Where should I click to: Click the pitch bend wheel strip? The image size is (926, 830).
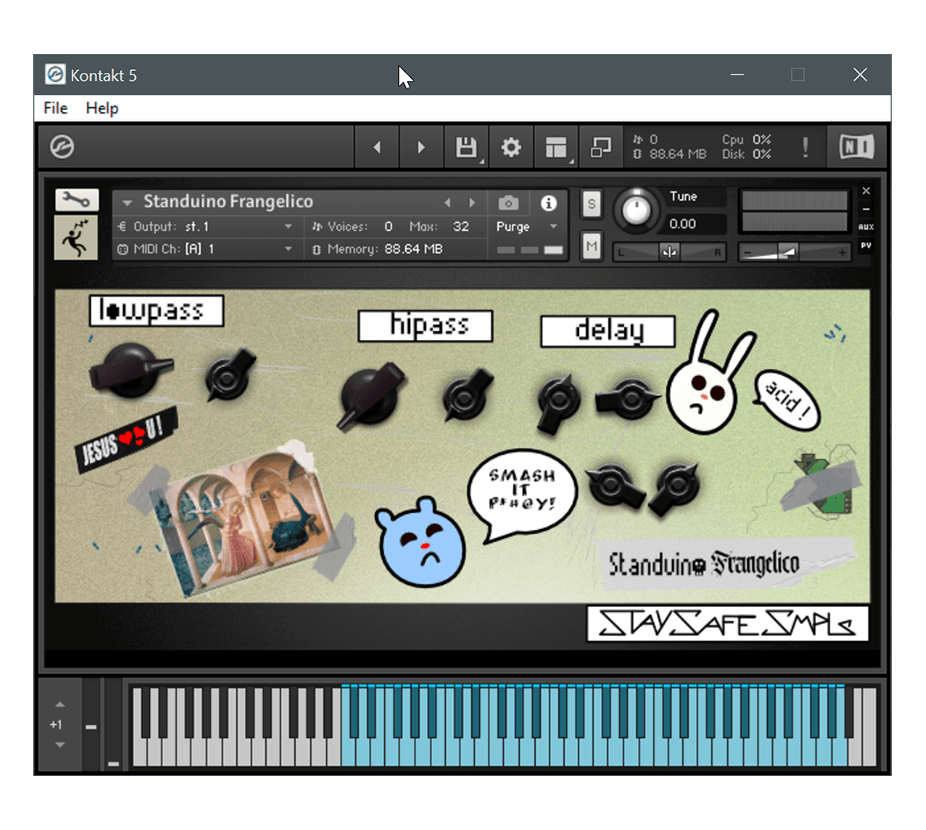coord(91,727)
